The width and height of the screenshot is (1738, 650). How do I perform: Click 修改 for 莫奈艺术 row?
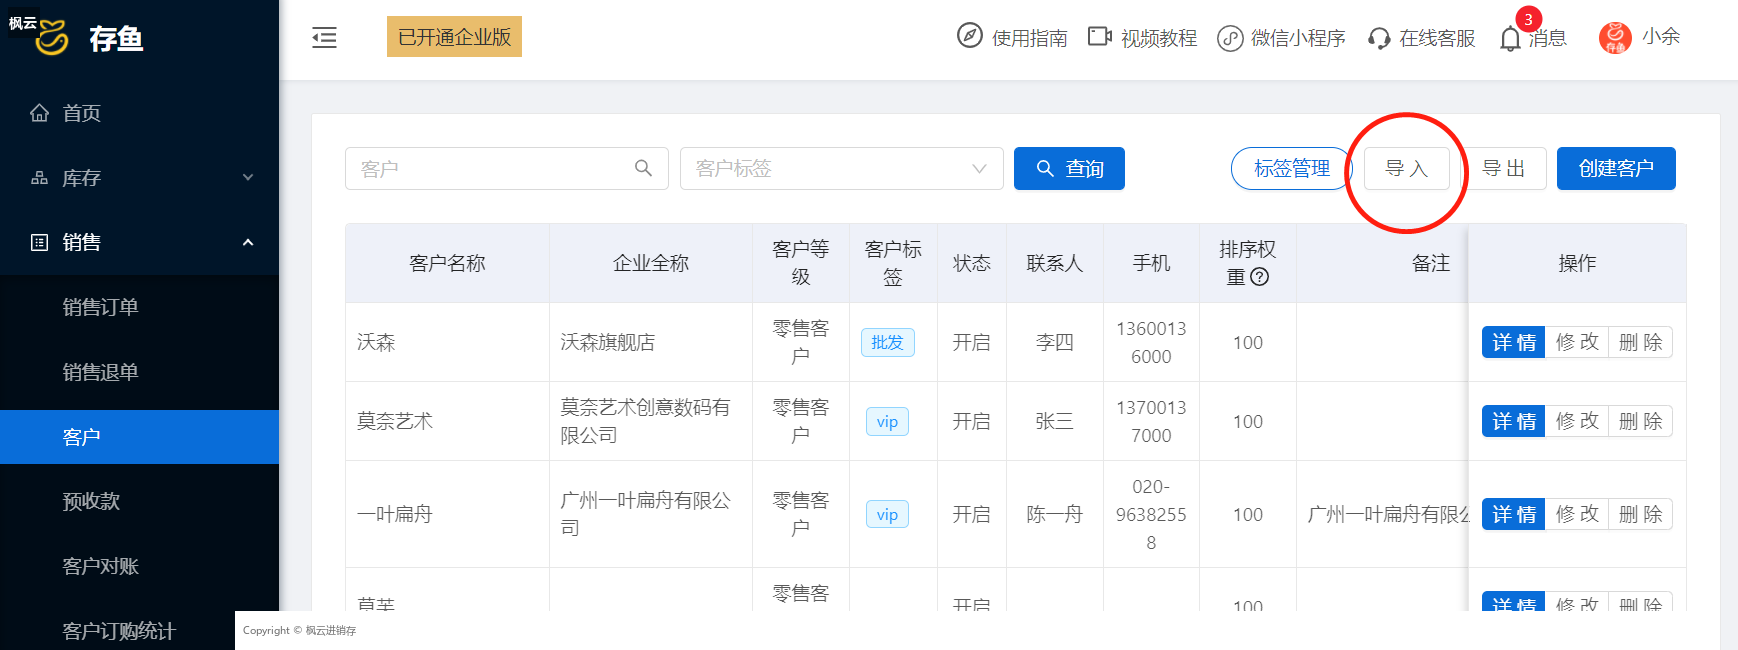click(x=1577, y=421)
